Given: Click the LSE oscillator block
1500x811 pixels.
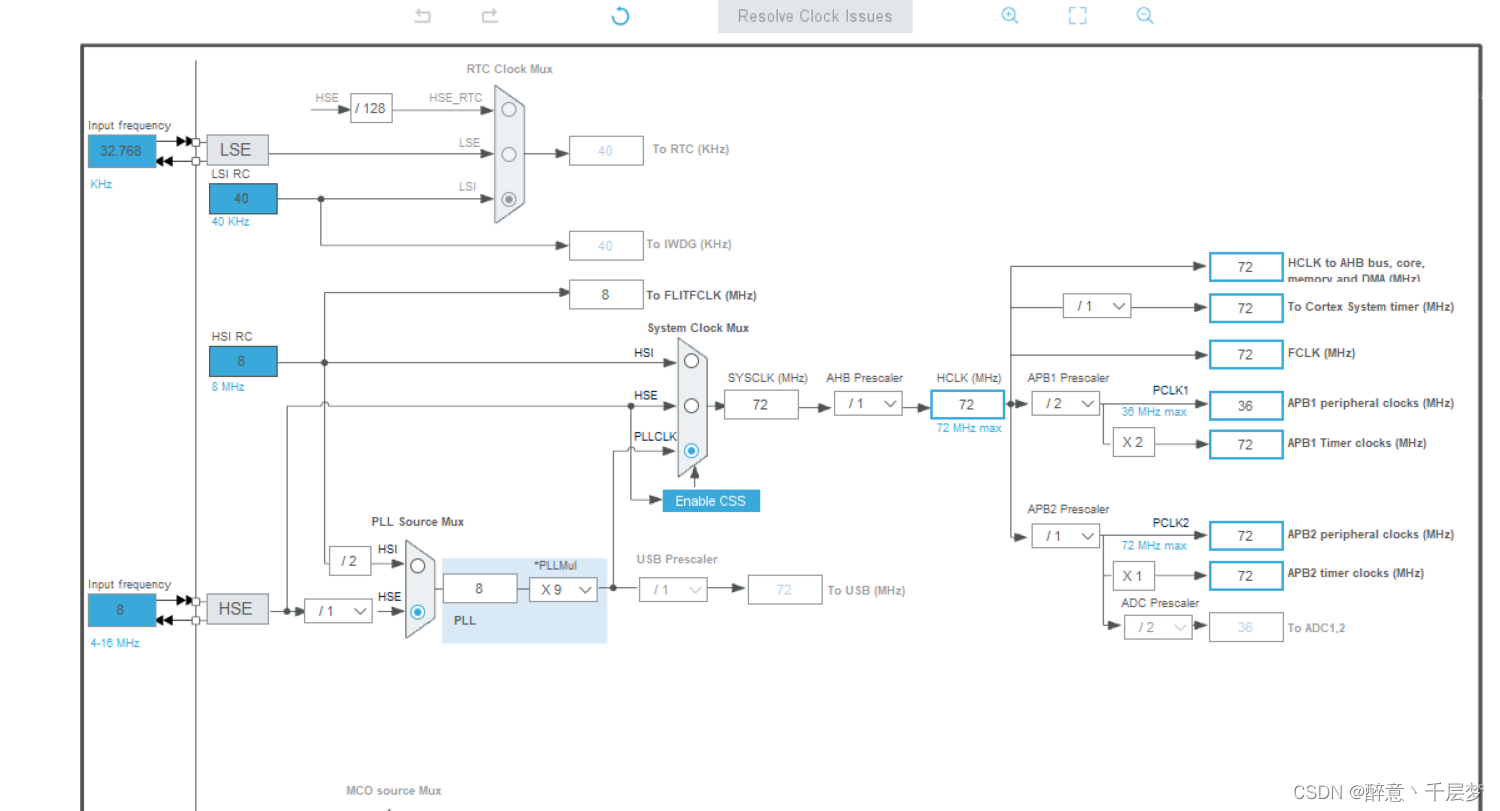Looking at the screenshot, I should [x=238, y=150].
